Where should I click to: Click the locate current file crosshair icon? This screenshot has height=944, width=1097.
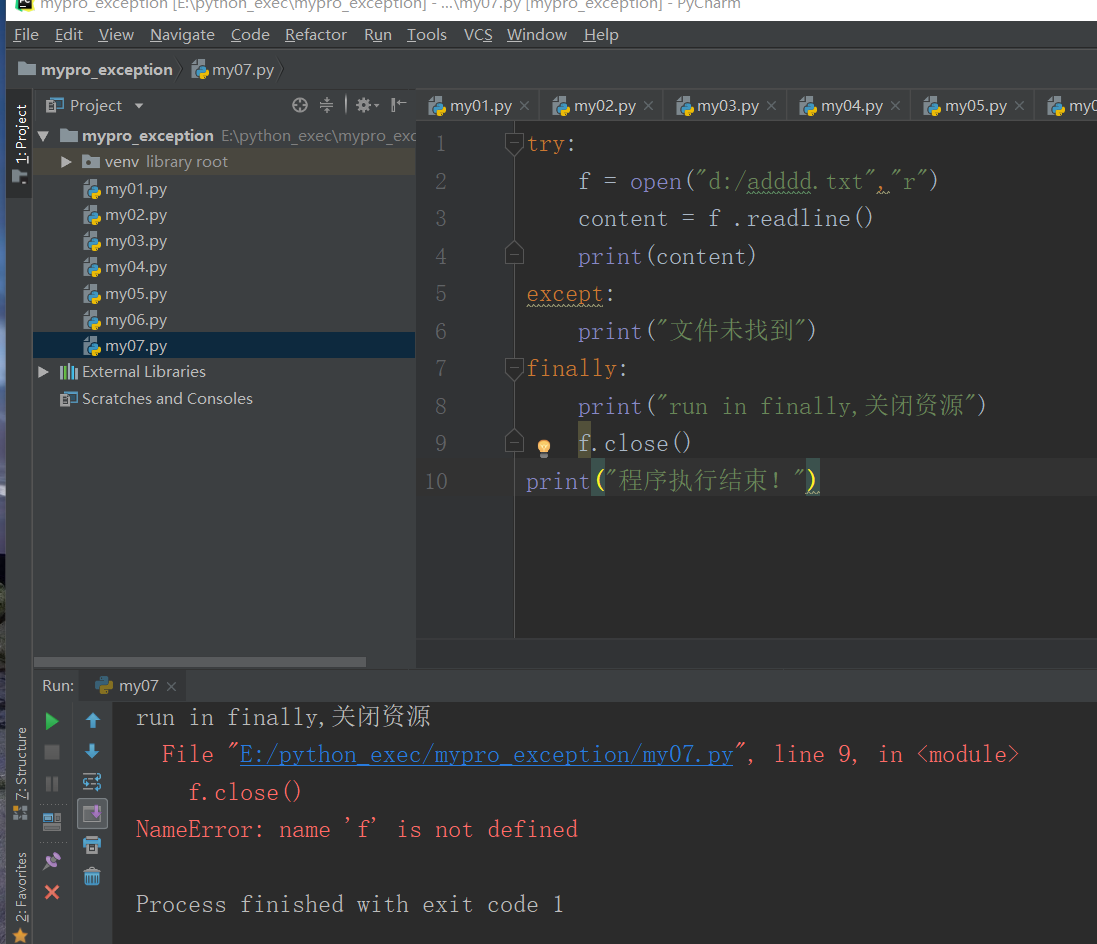(x=299, y=105)
